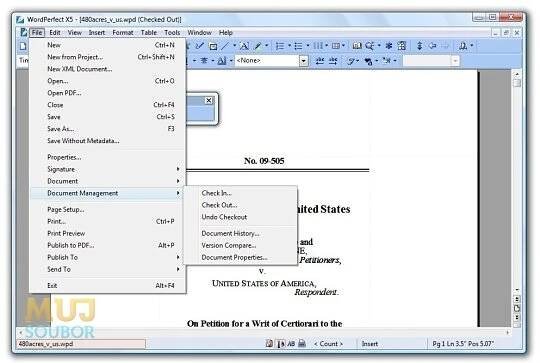540x363 pixels.
Task: Click the vertical scrollbar down arrow
Action: [x=517, y=290]
